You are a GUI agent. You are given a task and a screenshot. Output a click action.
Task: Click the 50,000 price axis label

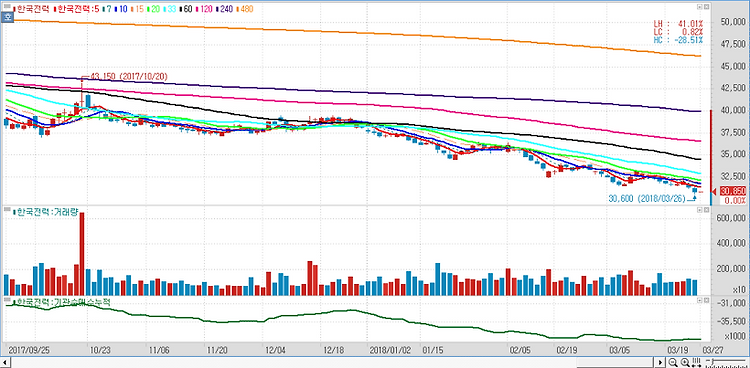[734, 22]
